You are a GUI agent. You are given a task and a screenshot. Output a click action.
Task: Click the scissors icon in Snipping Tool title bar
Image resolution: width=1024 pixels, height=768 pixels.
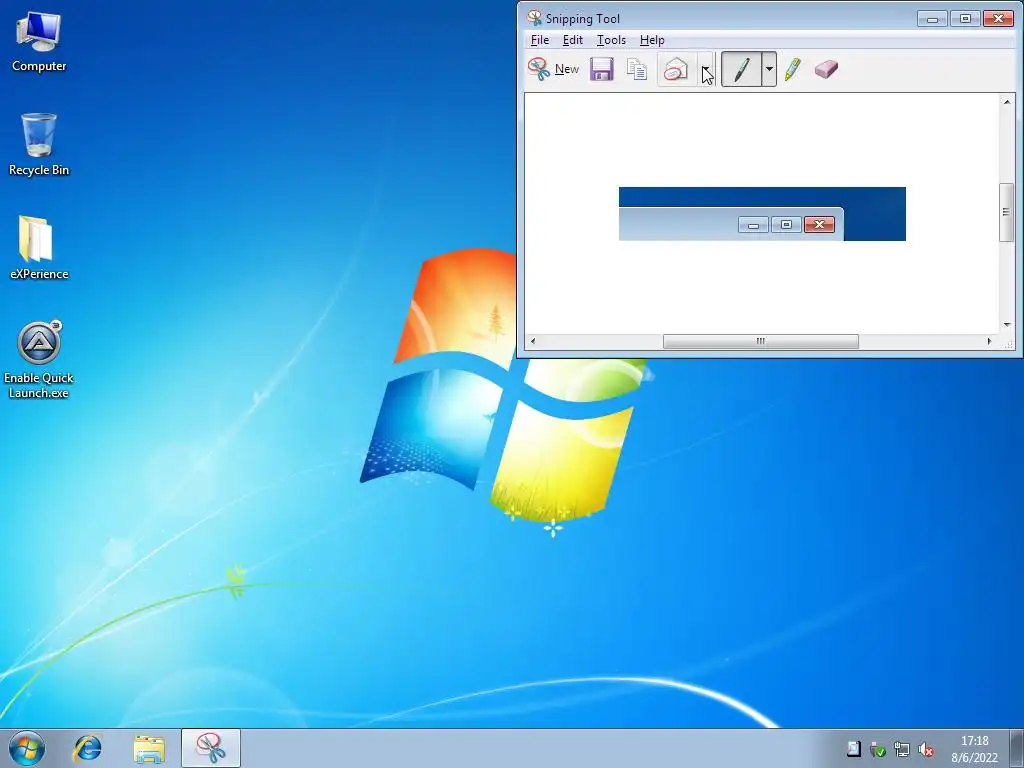[x=534, y=18]
